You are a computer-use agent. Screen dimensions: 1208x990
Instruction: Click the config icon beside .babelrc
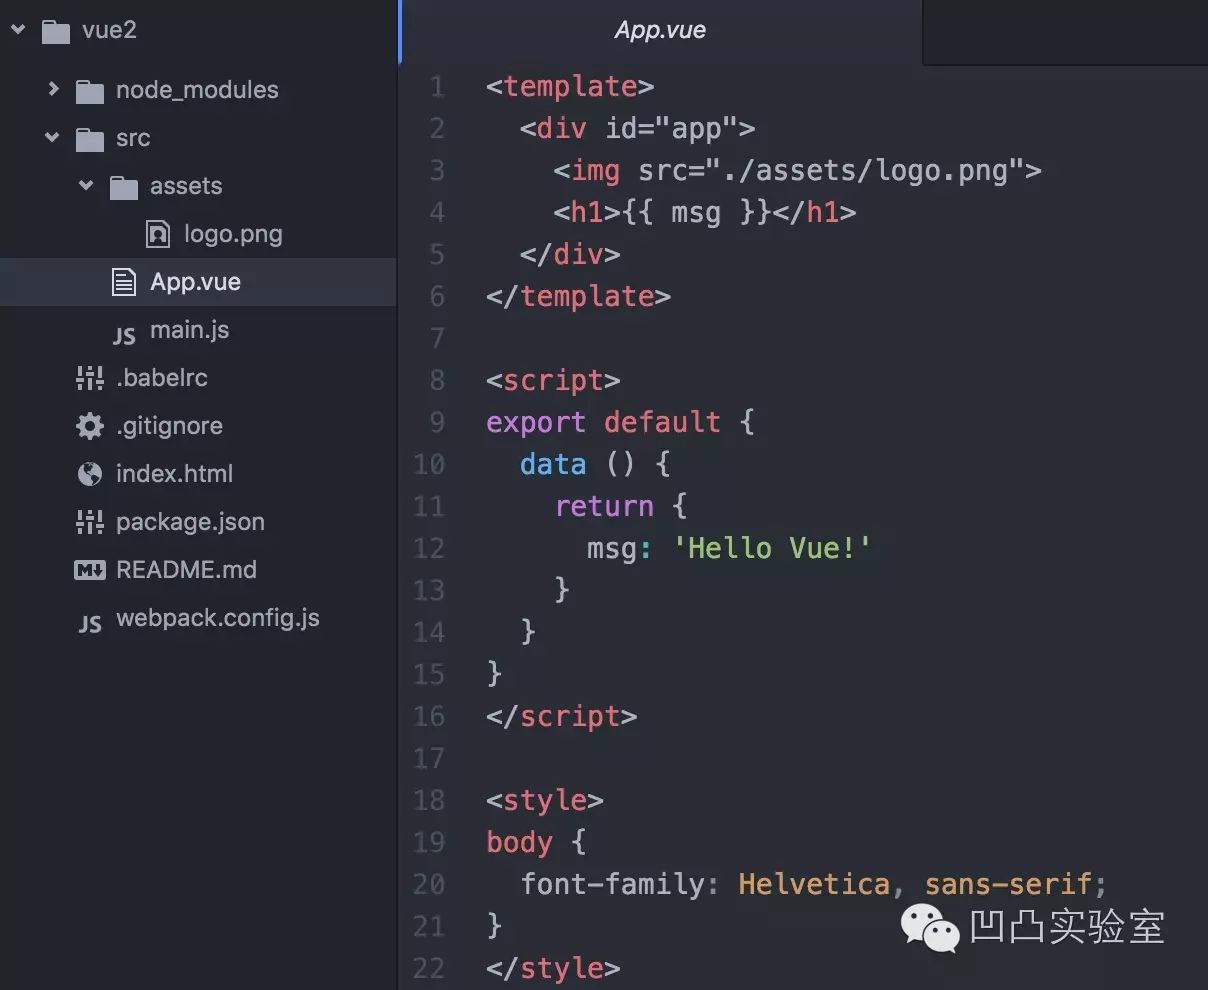90,378
